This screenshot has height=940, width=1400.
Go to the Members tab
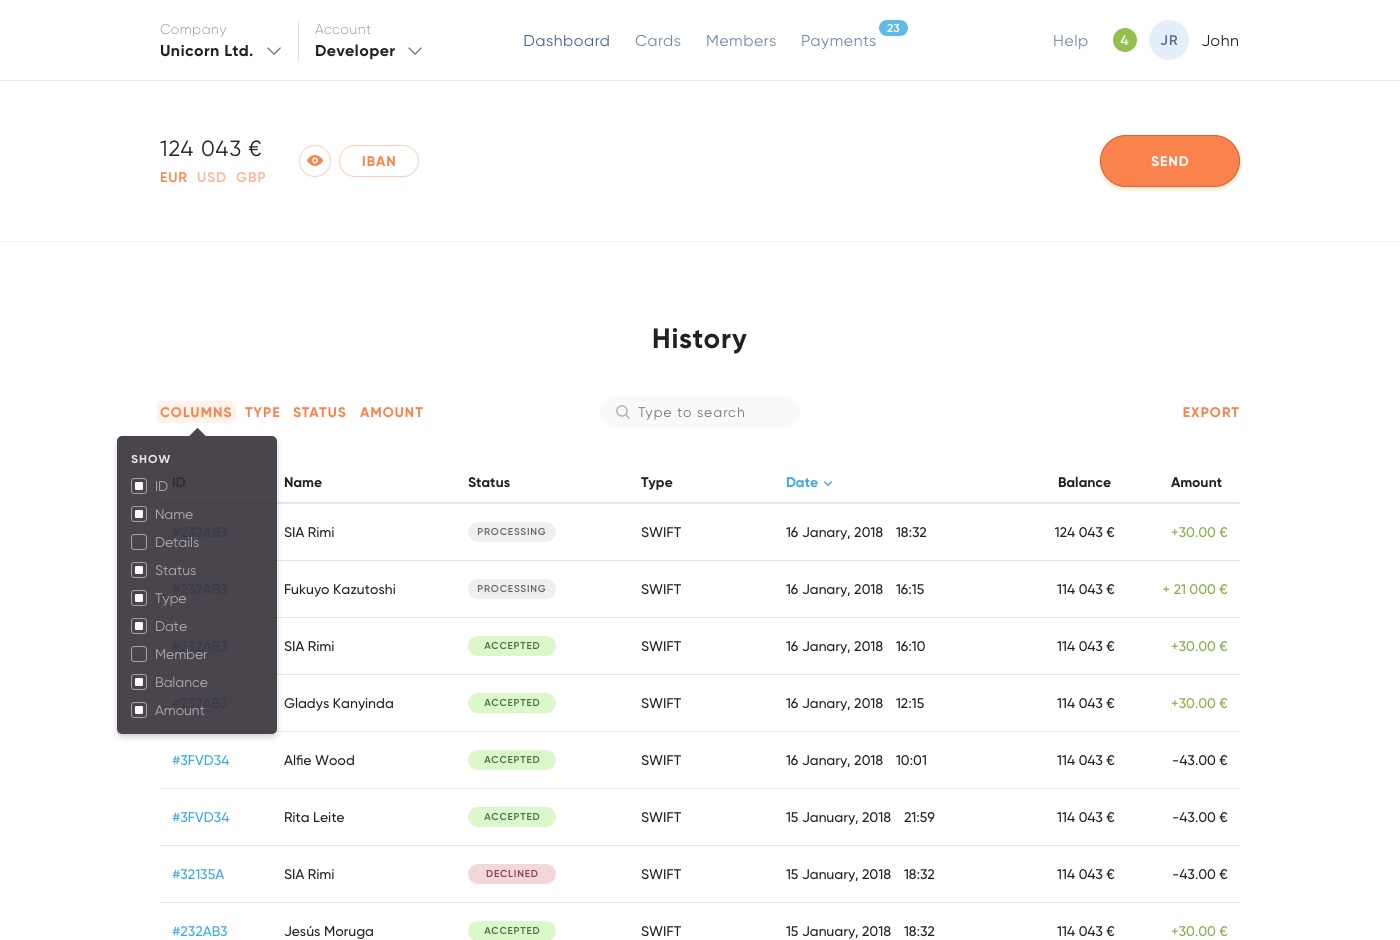click(x=741, y=41)
